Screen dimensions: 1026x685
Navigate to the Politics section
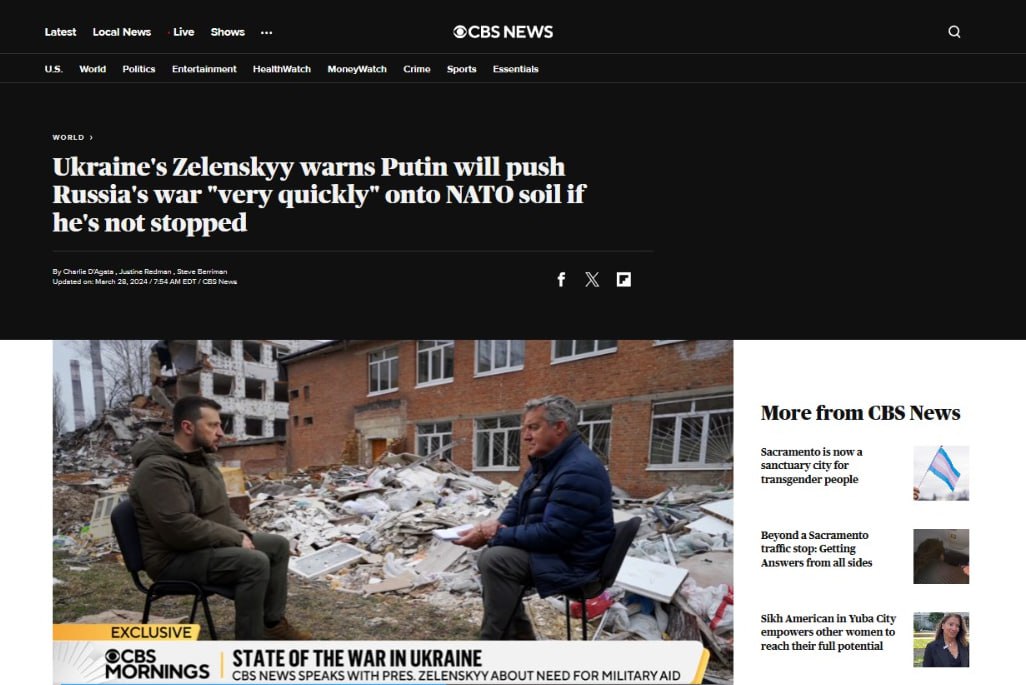(139, 69)
